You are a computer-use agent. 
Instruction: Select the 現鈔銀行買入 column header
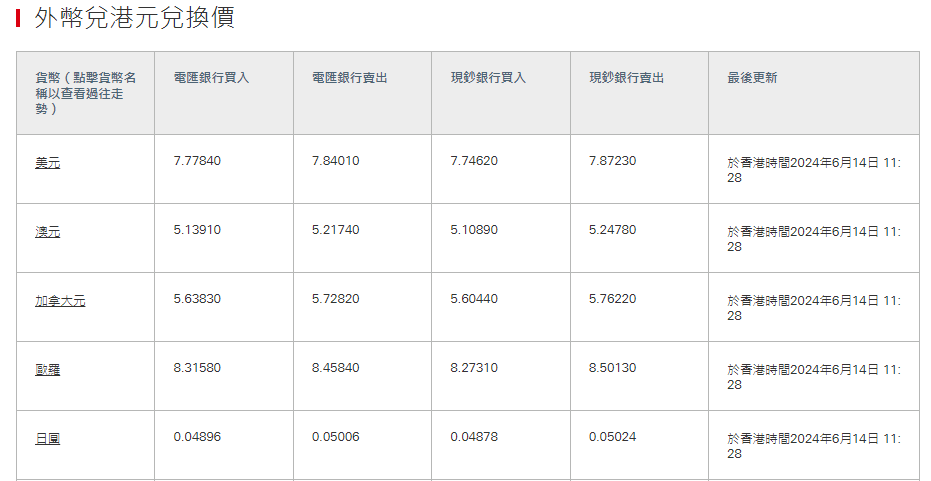(488, 78)
